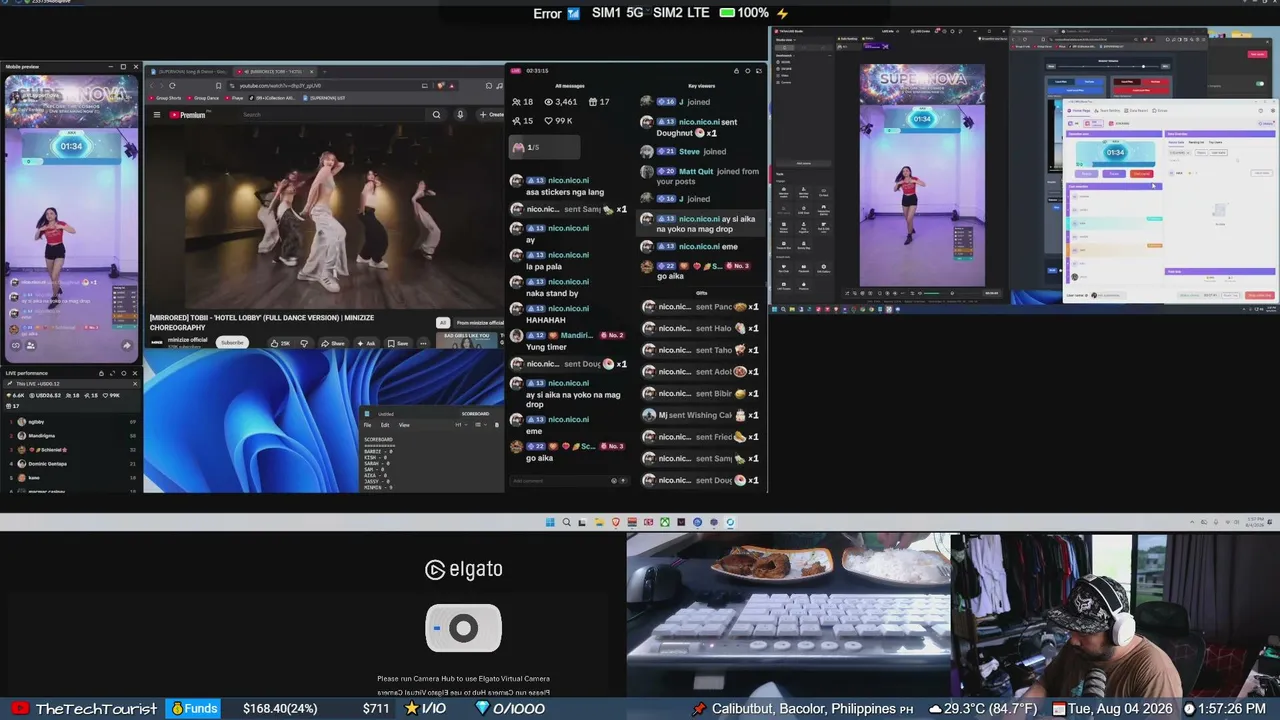Open Windows Start menu on taskbar

coord(550,522)
